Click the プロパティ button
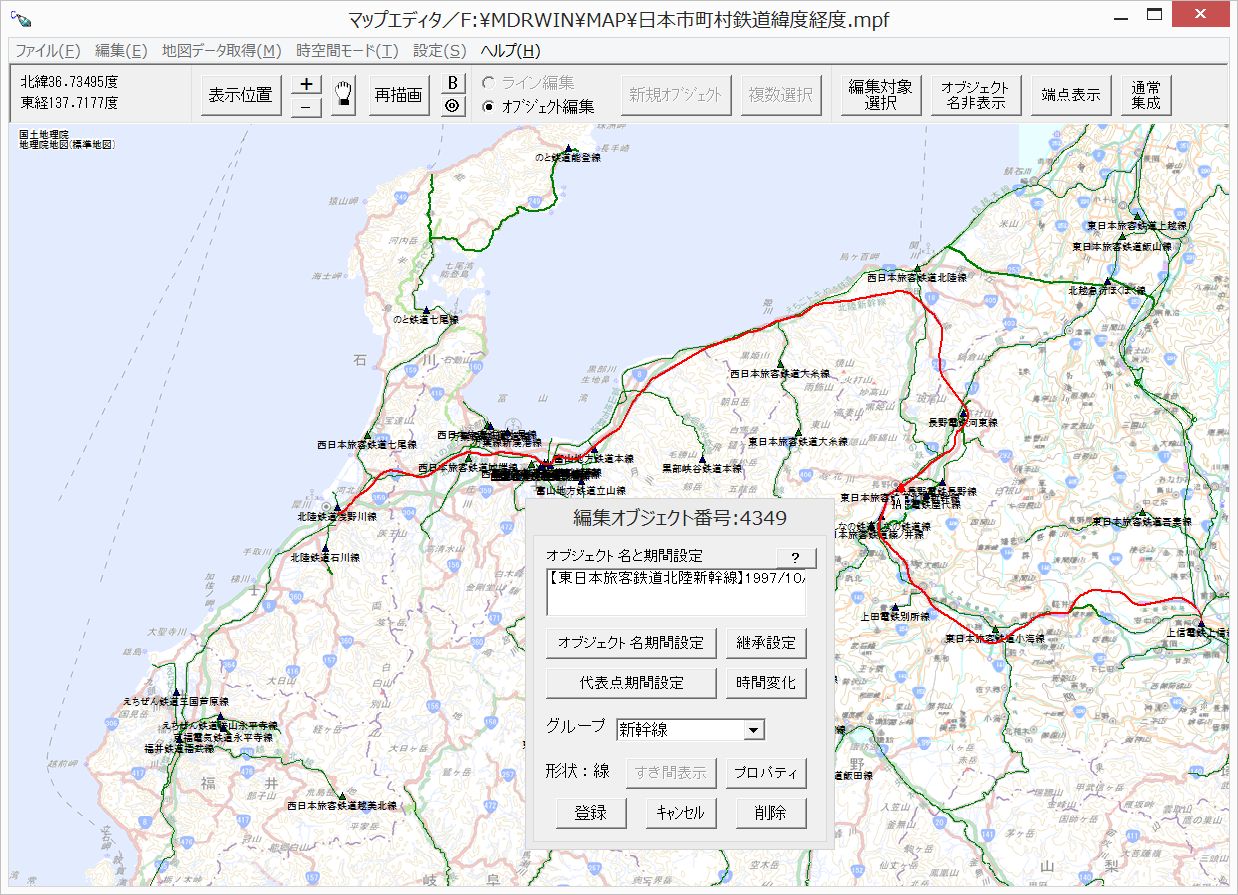This screenshot has width=1238, height=895. coord(766,773)
